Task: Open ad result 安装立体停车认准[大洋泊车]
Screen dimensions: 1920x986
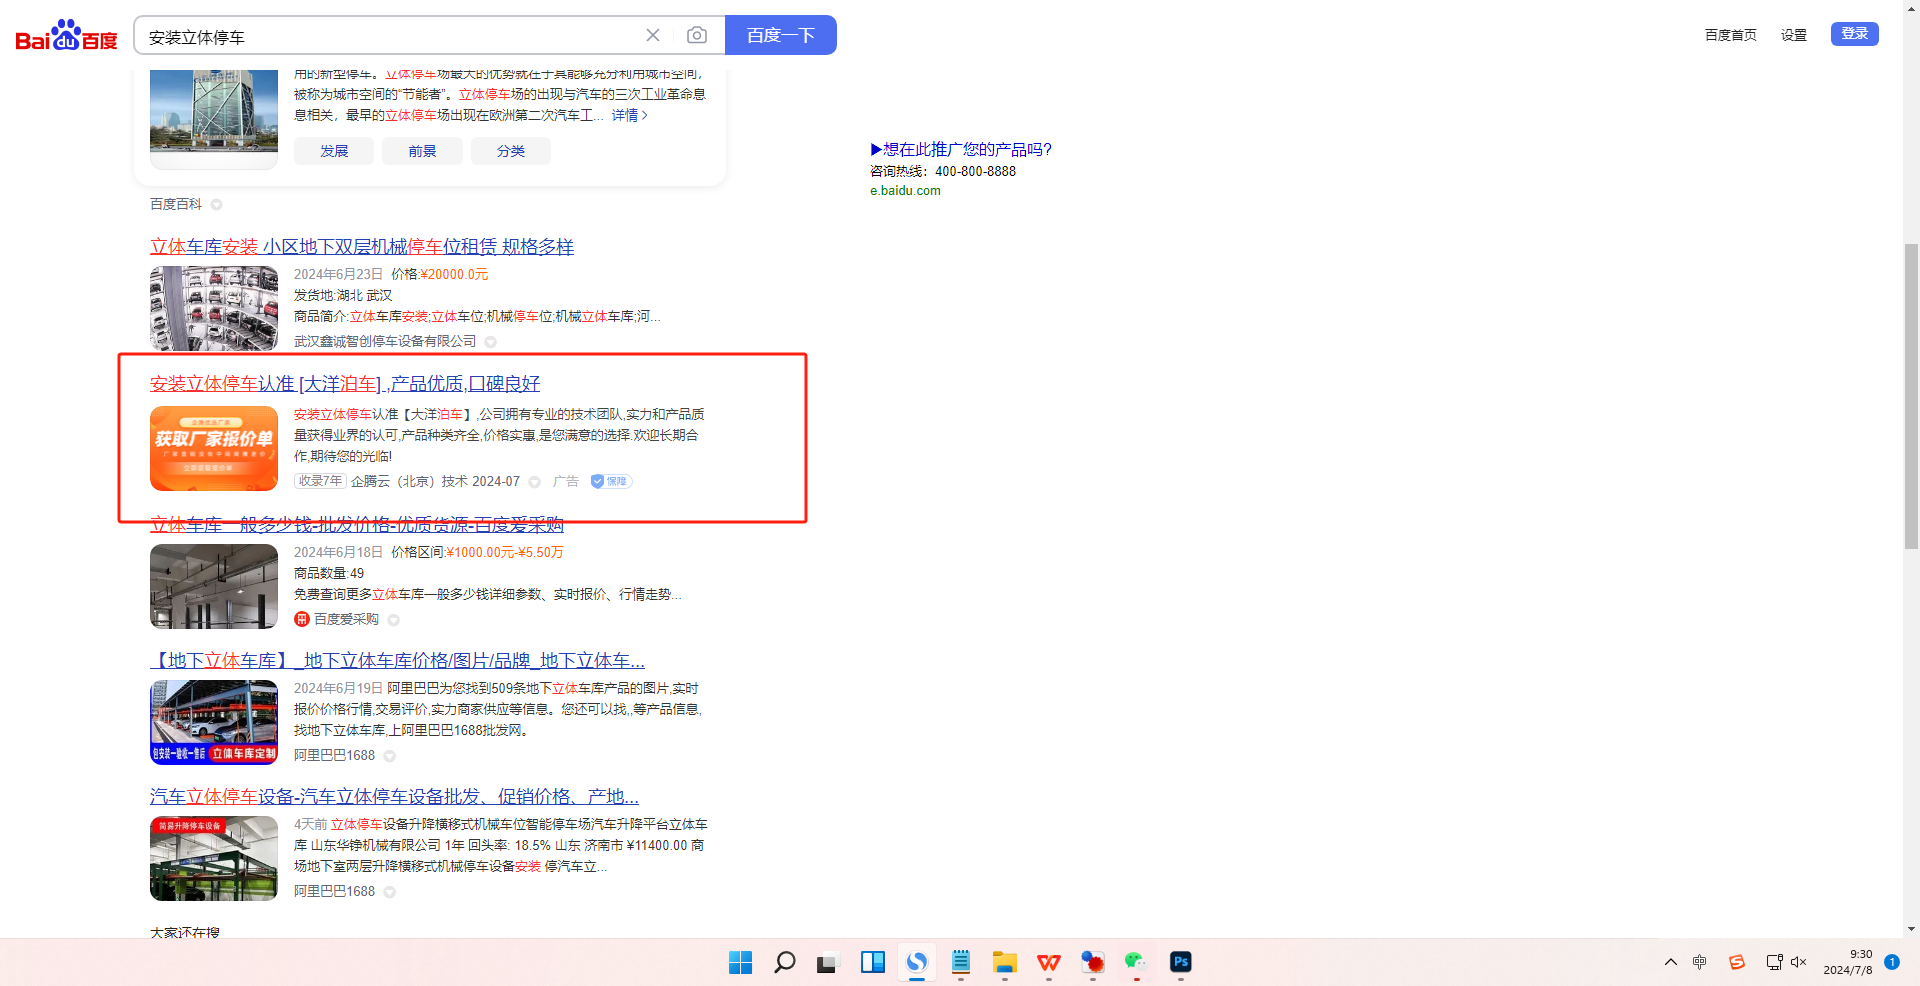Action: tap(345, 384)
